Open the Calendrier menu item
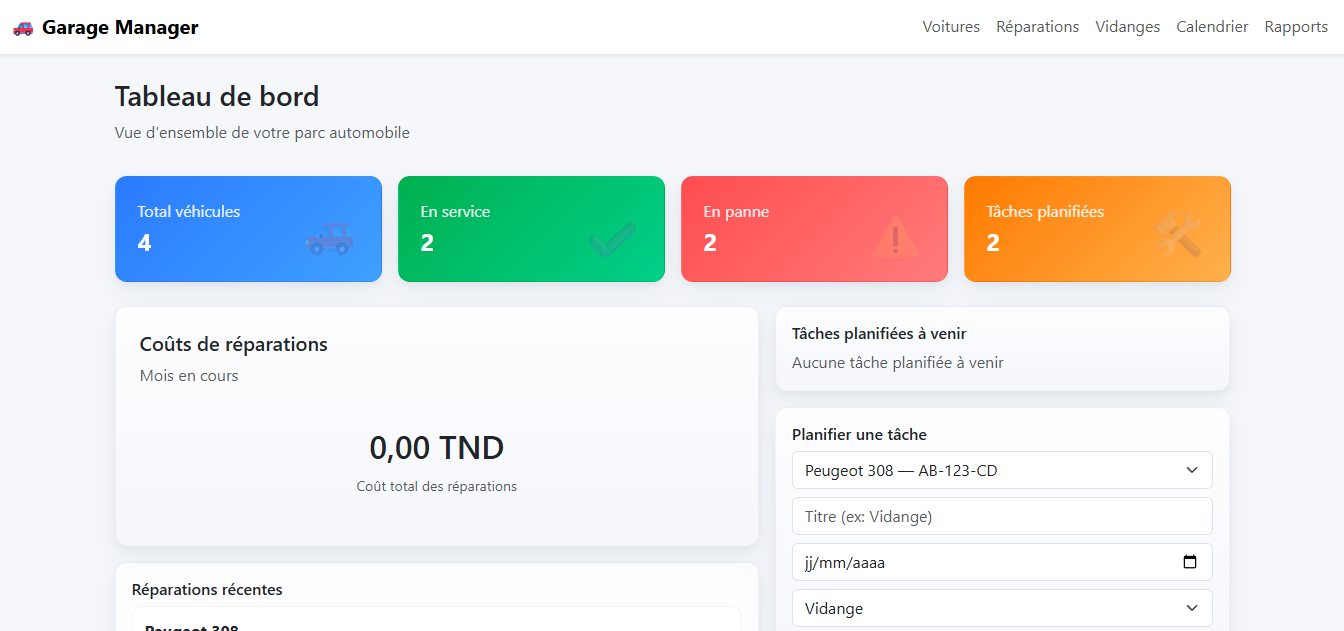 [x=1212, y=27]
